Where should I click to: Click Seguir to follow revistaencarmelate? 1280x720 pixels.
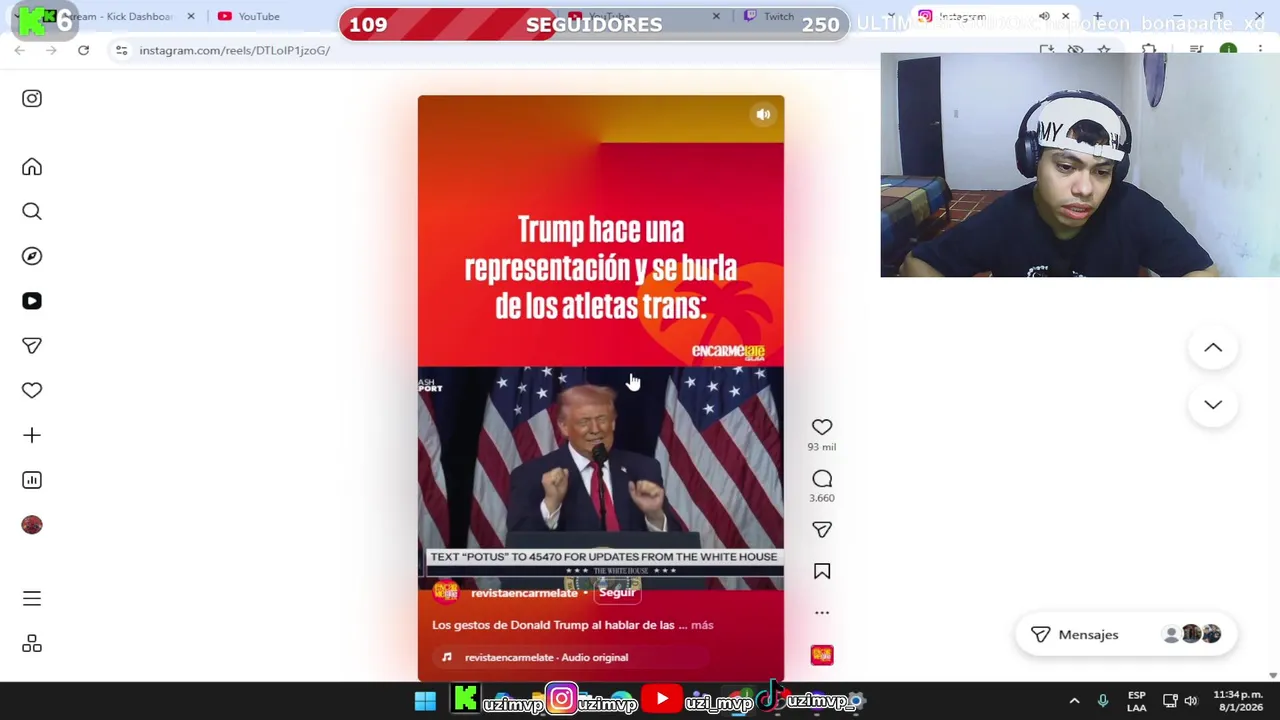617,593
